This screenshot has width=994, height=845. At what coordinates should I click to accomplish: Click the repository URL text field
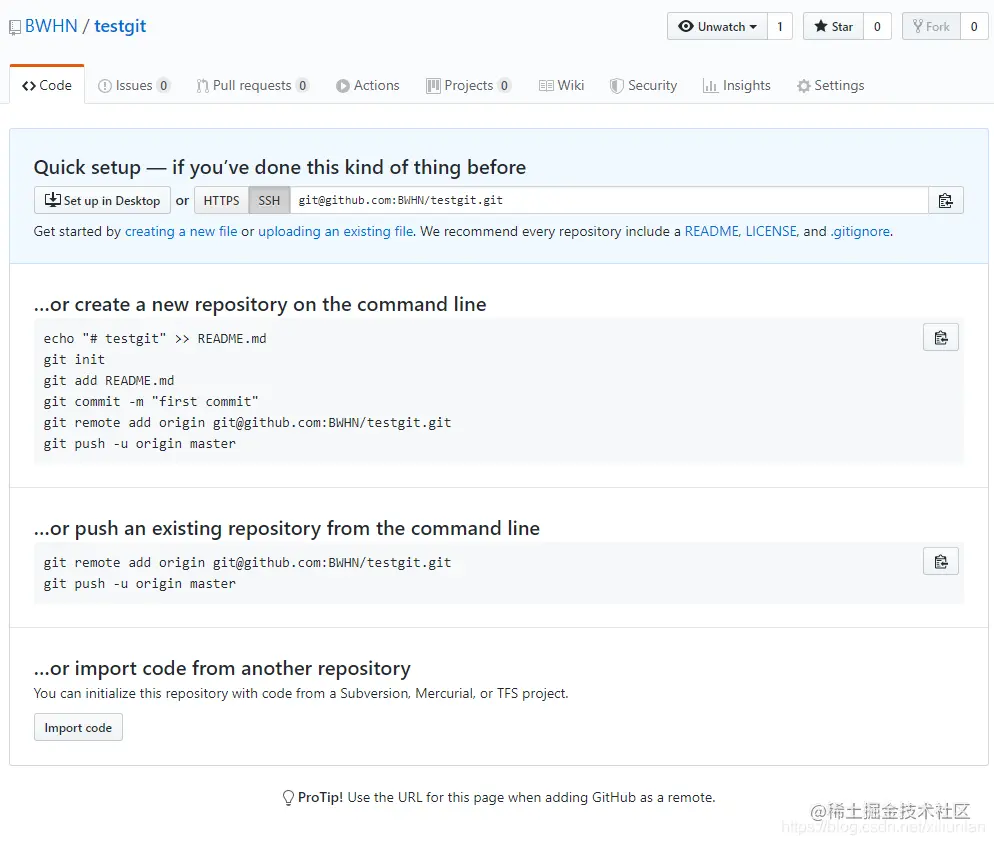pos(608,201)
